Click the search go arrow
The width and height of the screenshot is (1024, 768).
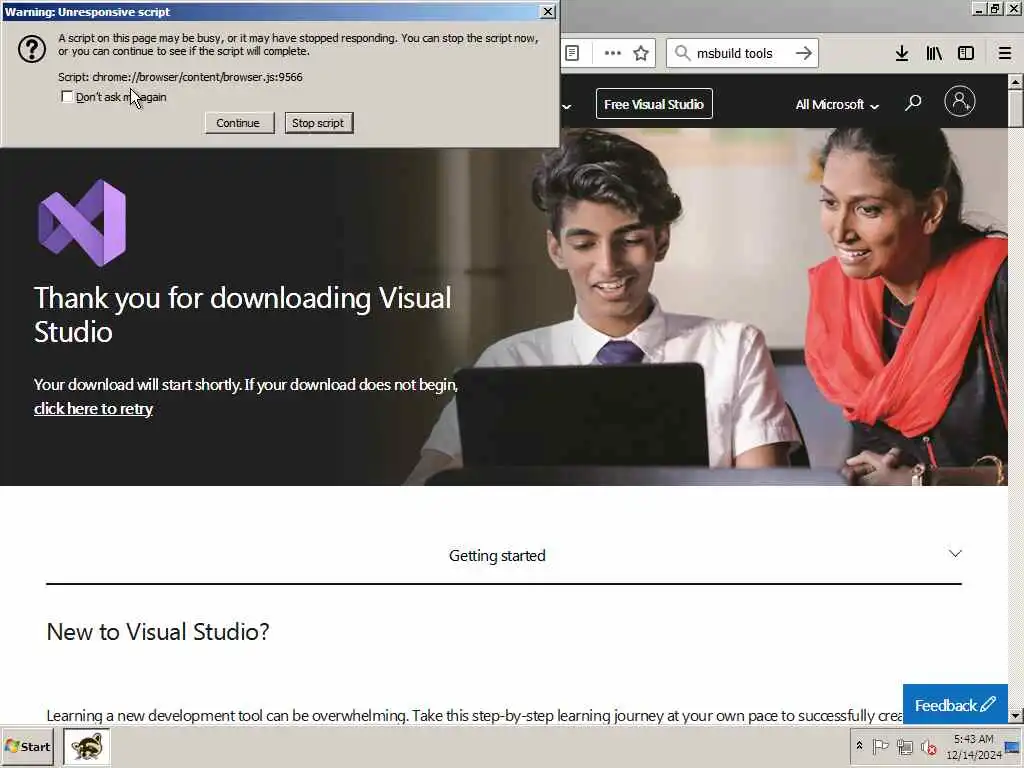coord(804,53)
